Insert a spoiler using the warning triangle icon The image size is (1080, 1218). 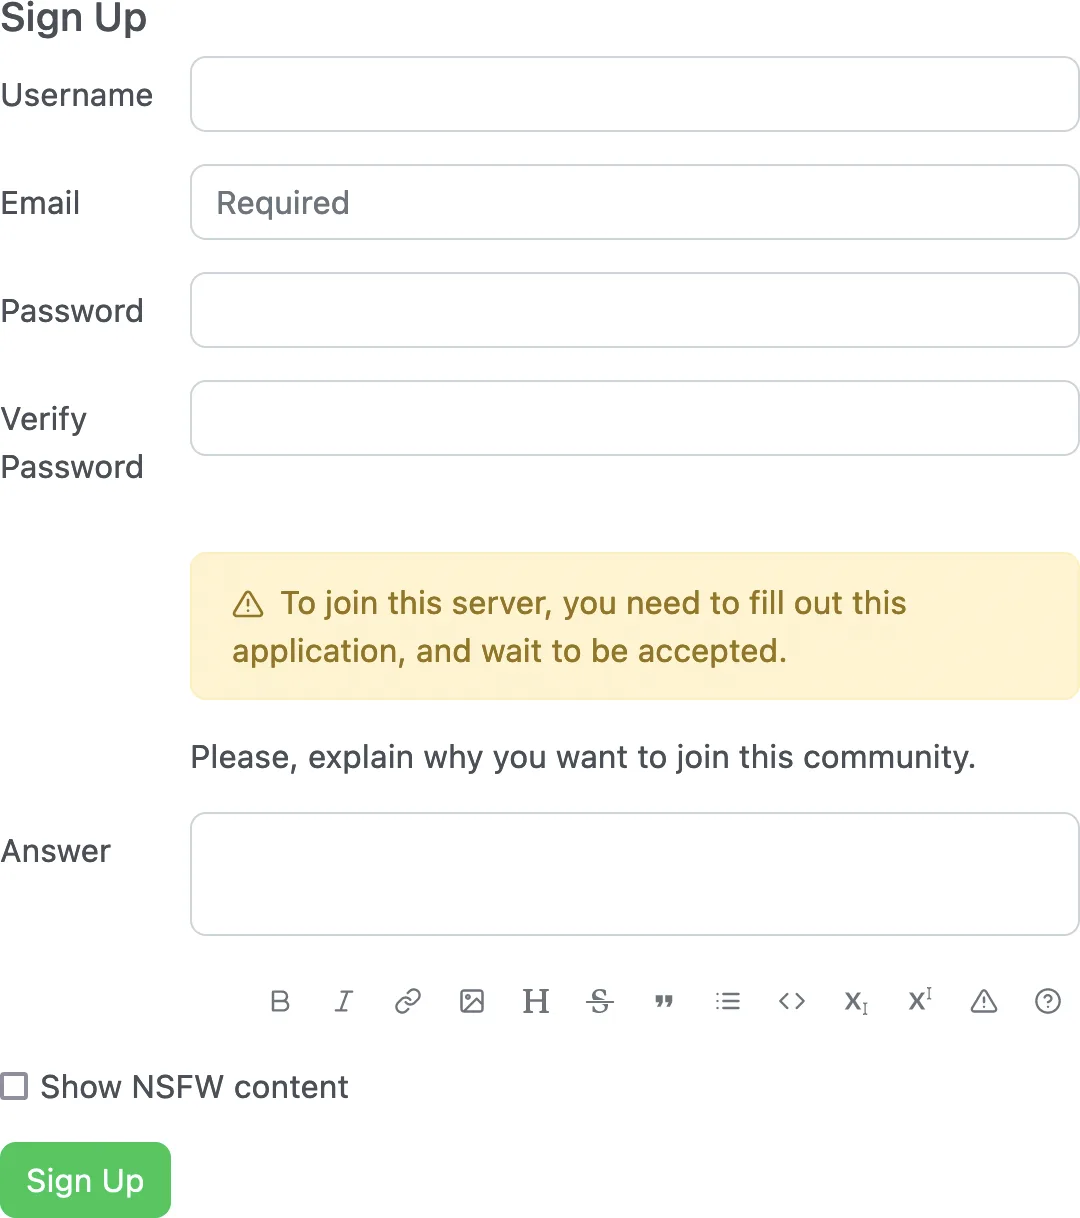point(984,1001)
